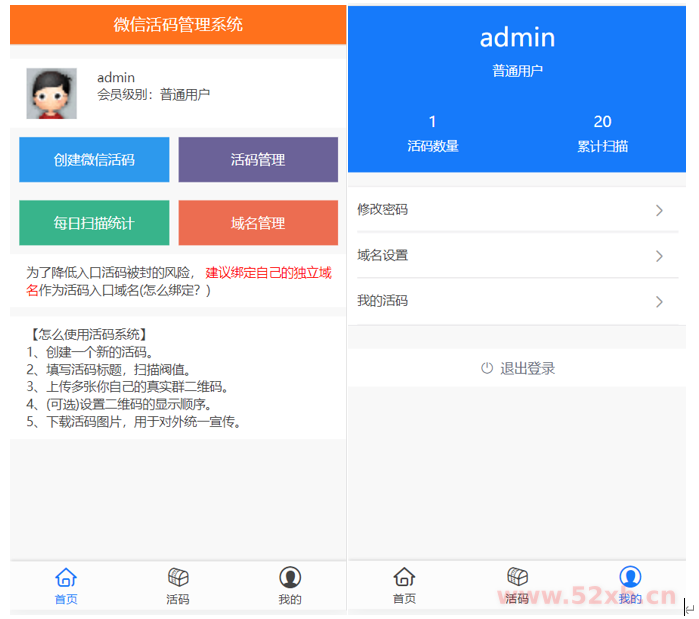Expand the 修改密码 row chevron arrow
699x619 pixels.
659,210
